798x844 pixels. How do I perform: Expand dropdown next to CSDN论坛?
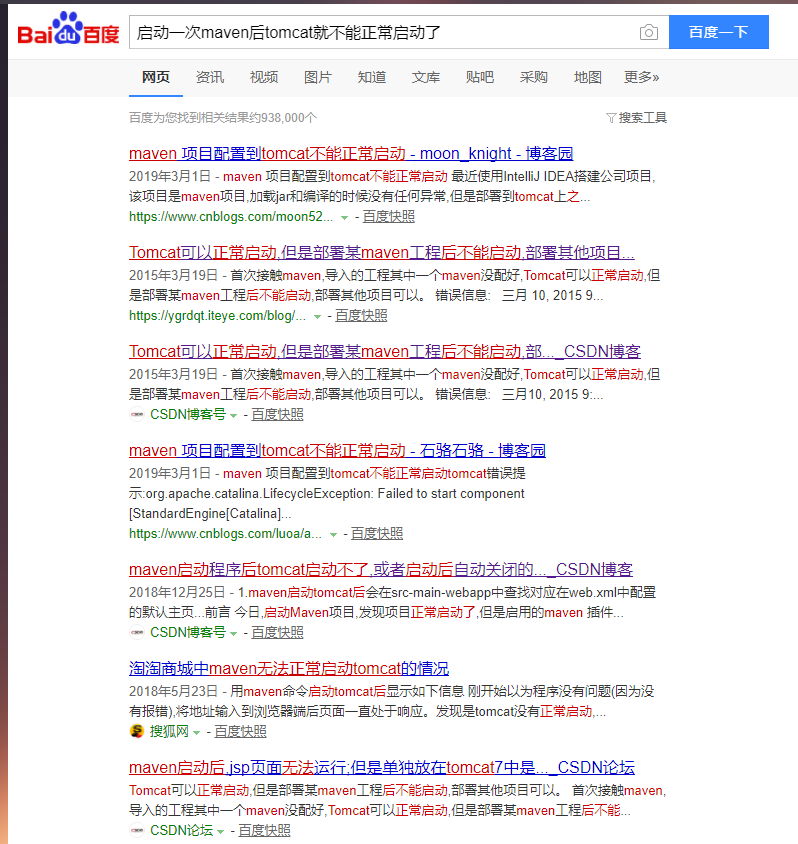click(x=221, y=832)
